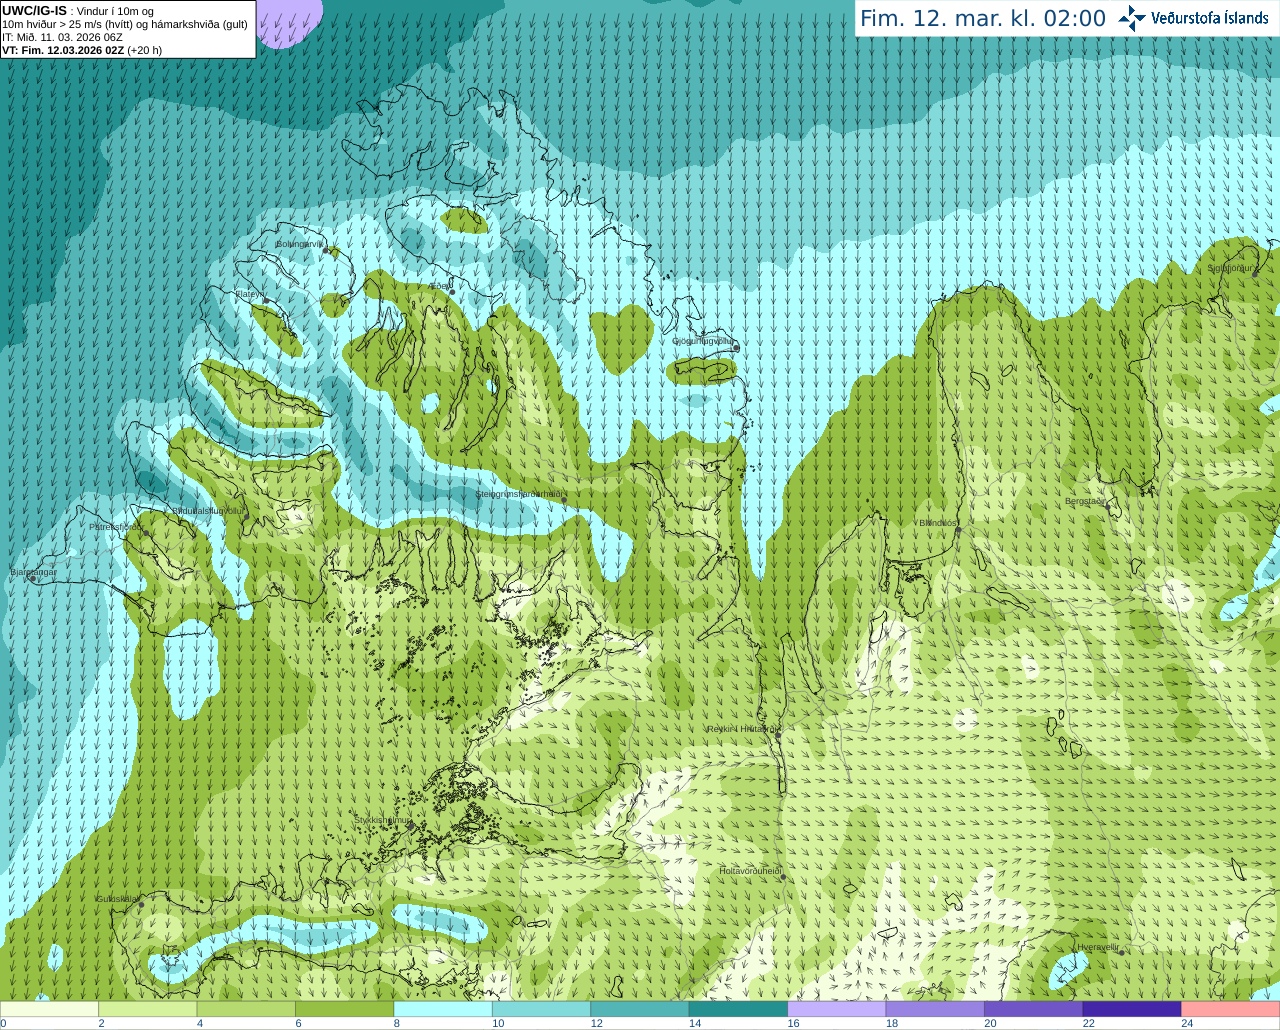Select the 4–6 m/s green legend swatch
1280x1030 pixels.
click(246, 1009)
